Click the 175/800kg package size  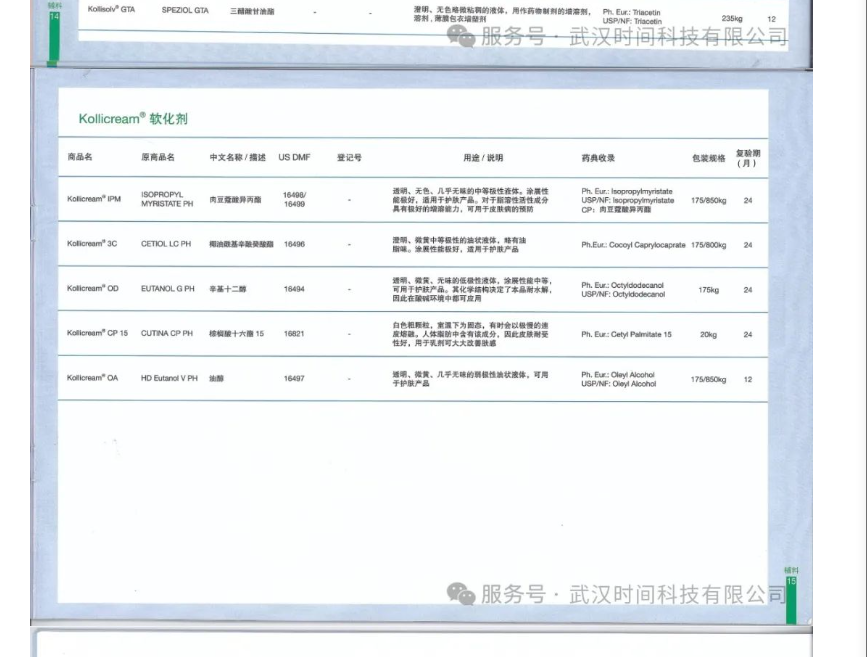(x=708, y=245)
